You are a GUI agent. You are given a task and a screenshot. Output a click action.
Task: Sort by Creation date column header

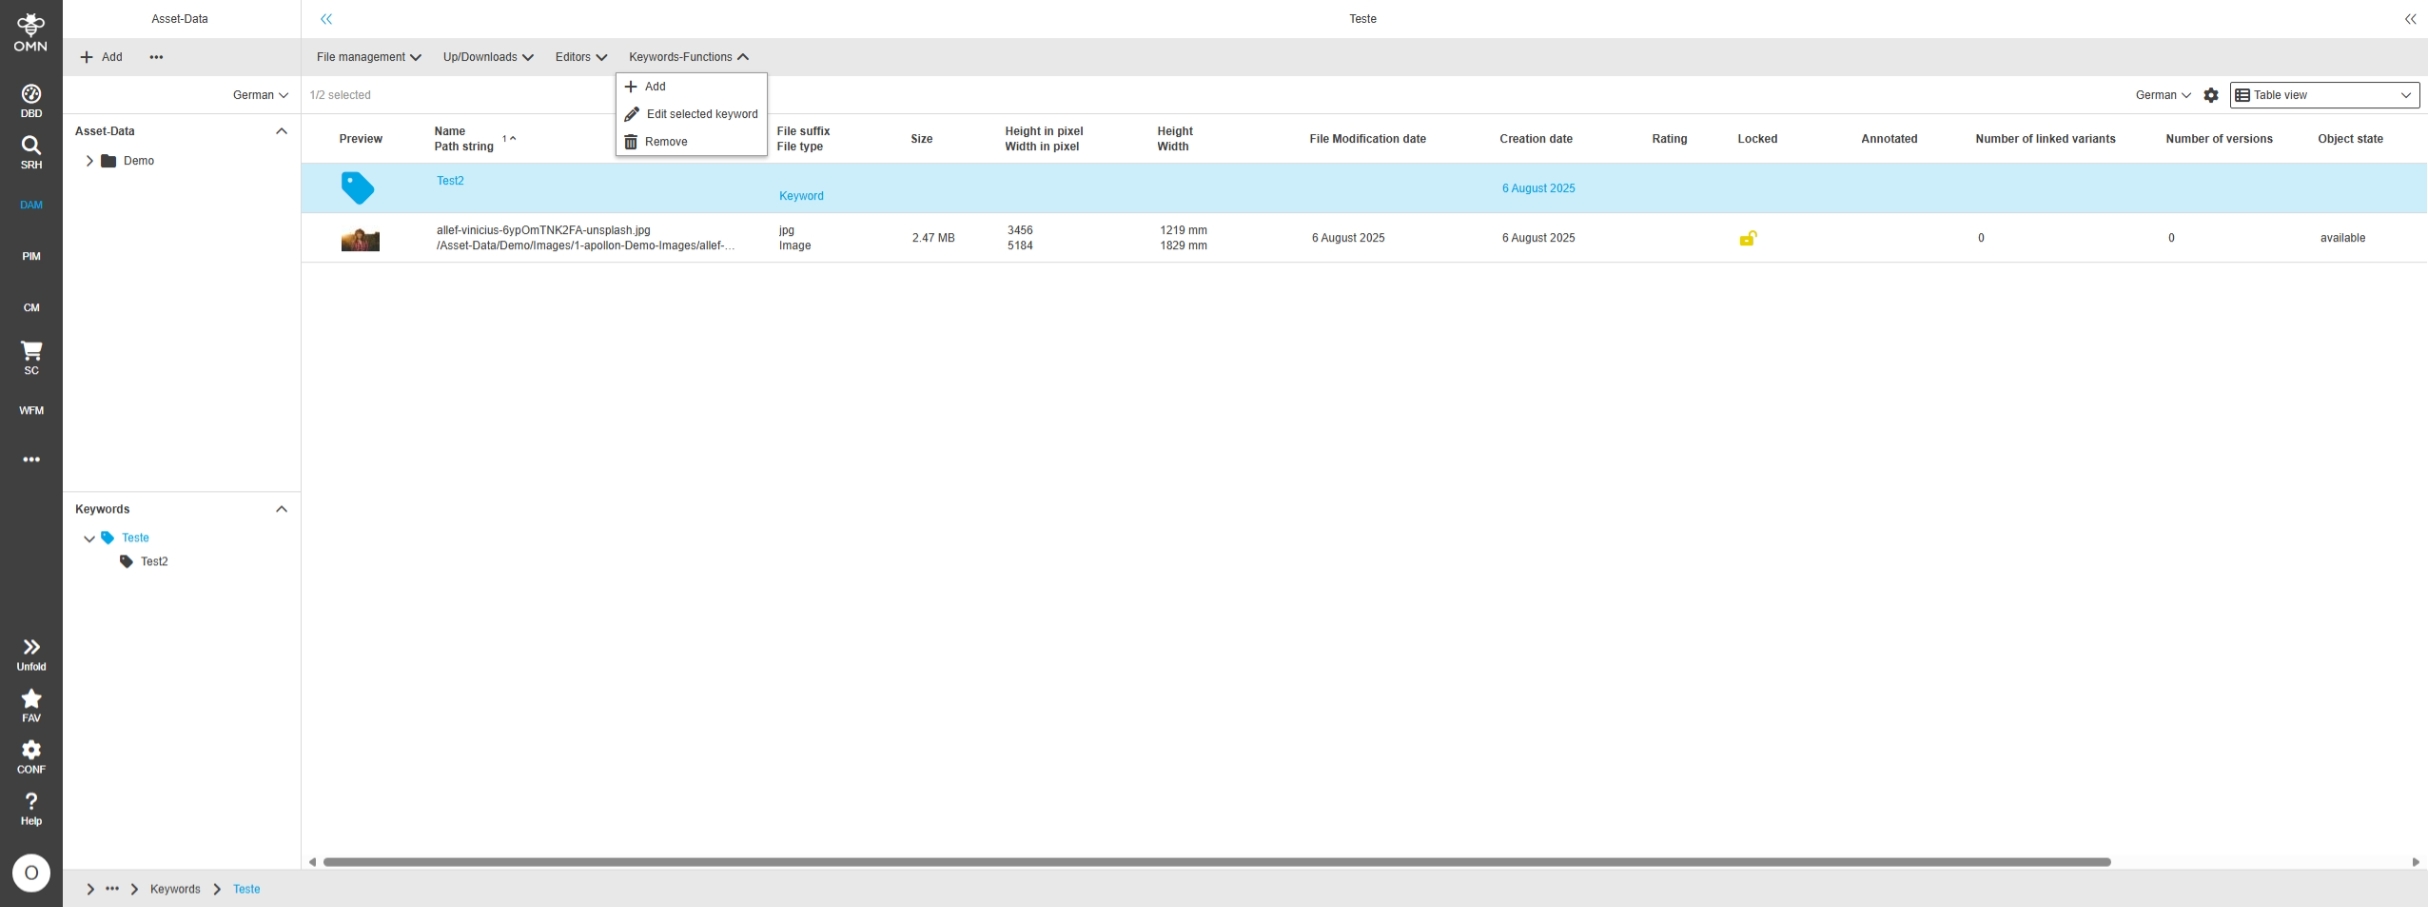1536,139
